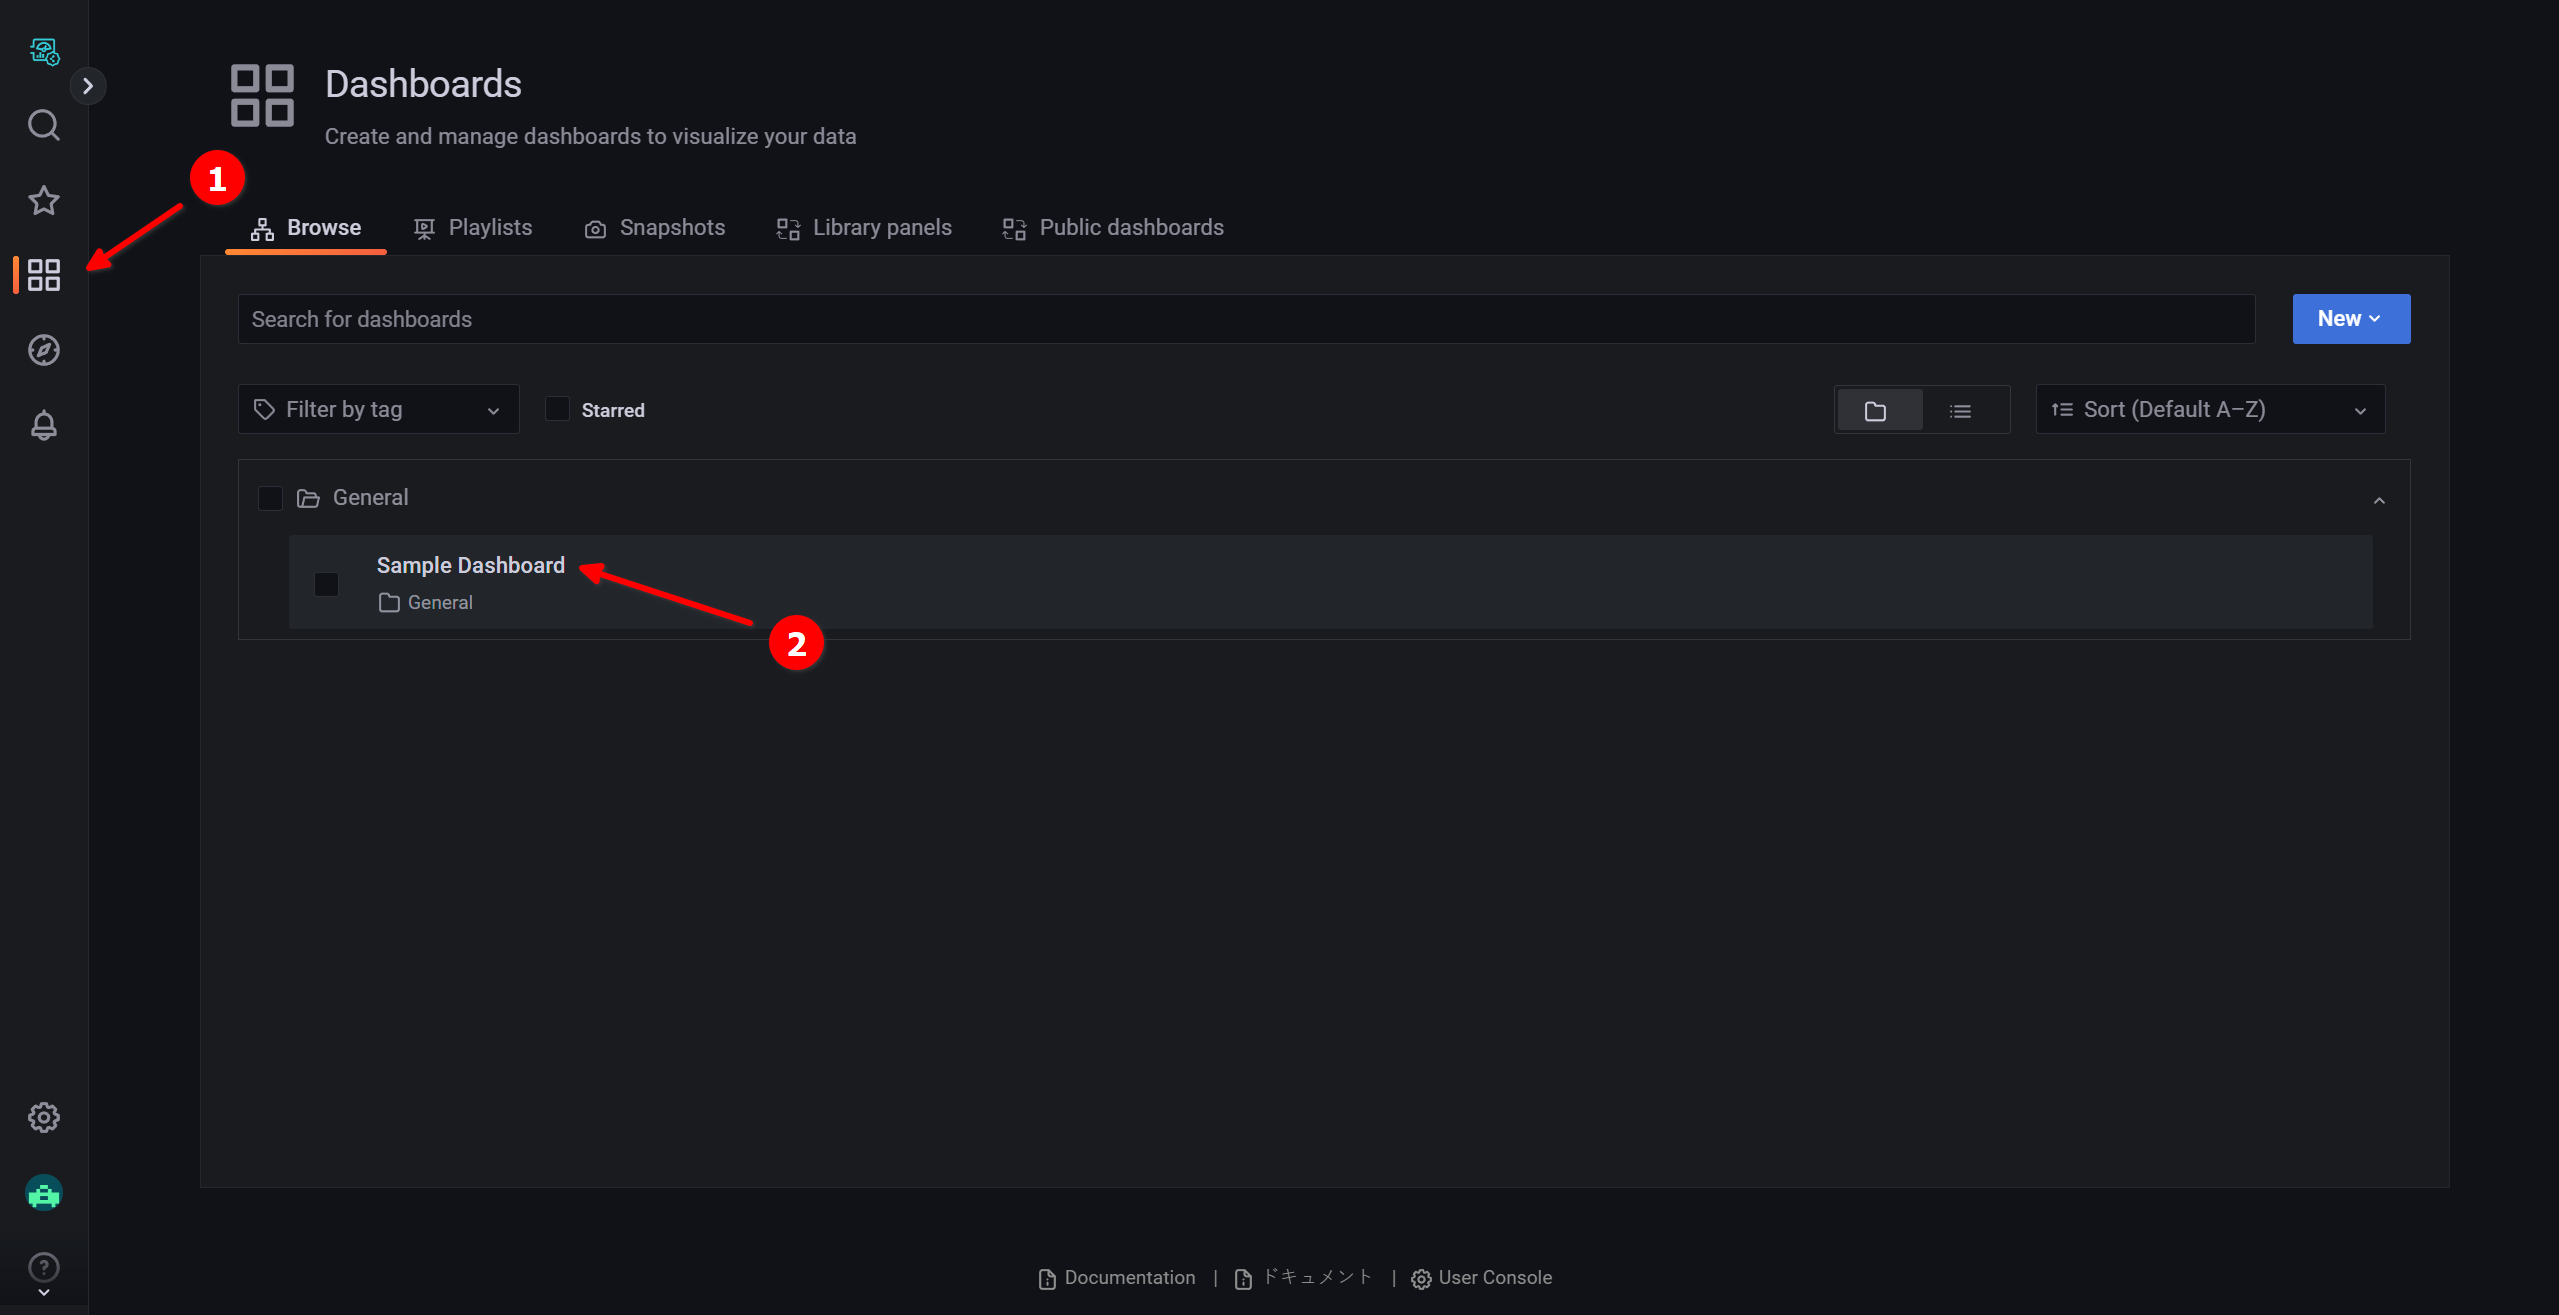Image resolution: width=2559 pixels, height=1315 pixels.
Task: Click the Dashboards icon in sidebar
Action: 44,273
